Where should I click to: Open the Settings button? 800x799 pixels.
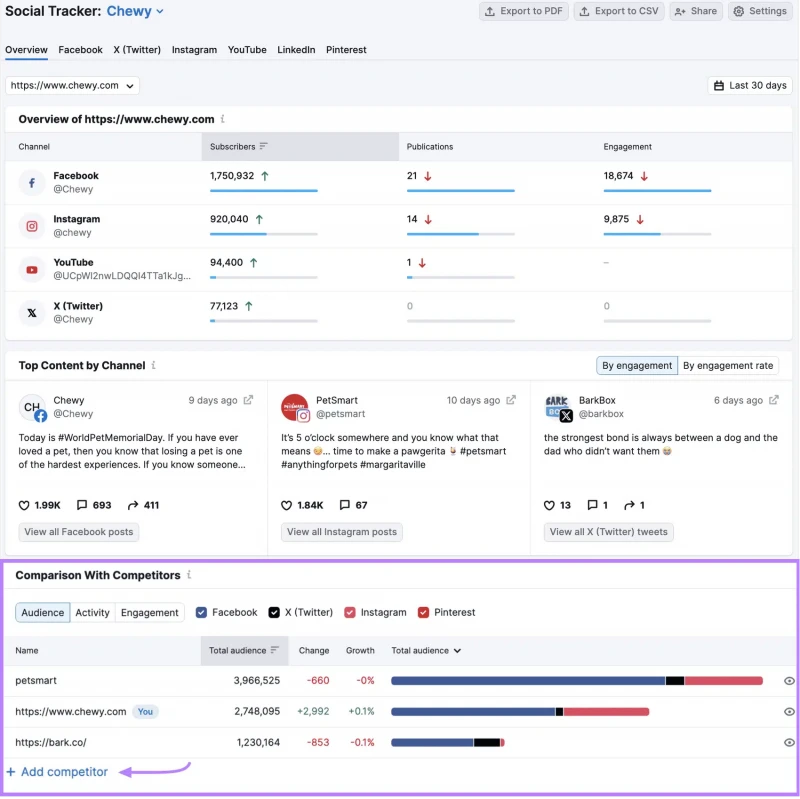(x=760, y=11)
